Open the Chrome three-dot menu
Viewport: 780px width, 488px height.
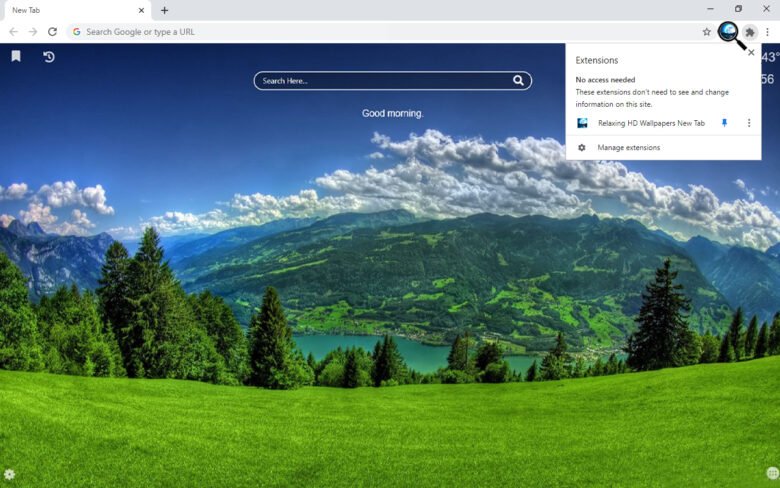pyautogui.click(x=768, y=32)
